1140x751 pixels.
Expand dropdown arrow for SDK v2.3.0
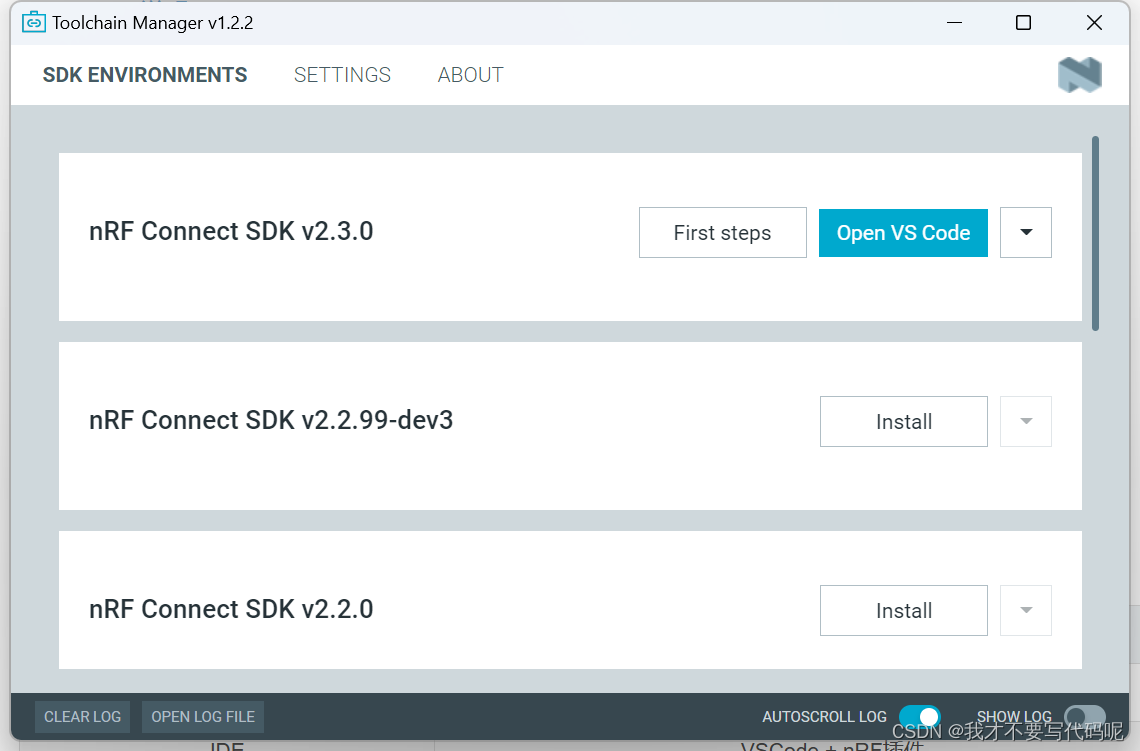pos(1026,233)
